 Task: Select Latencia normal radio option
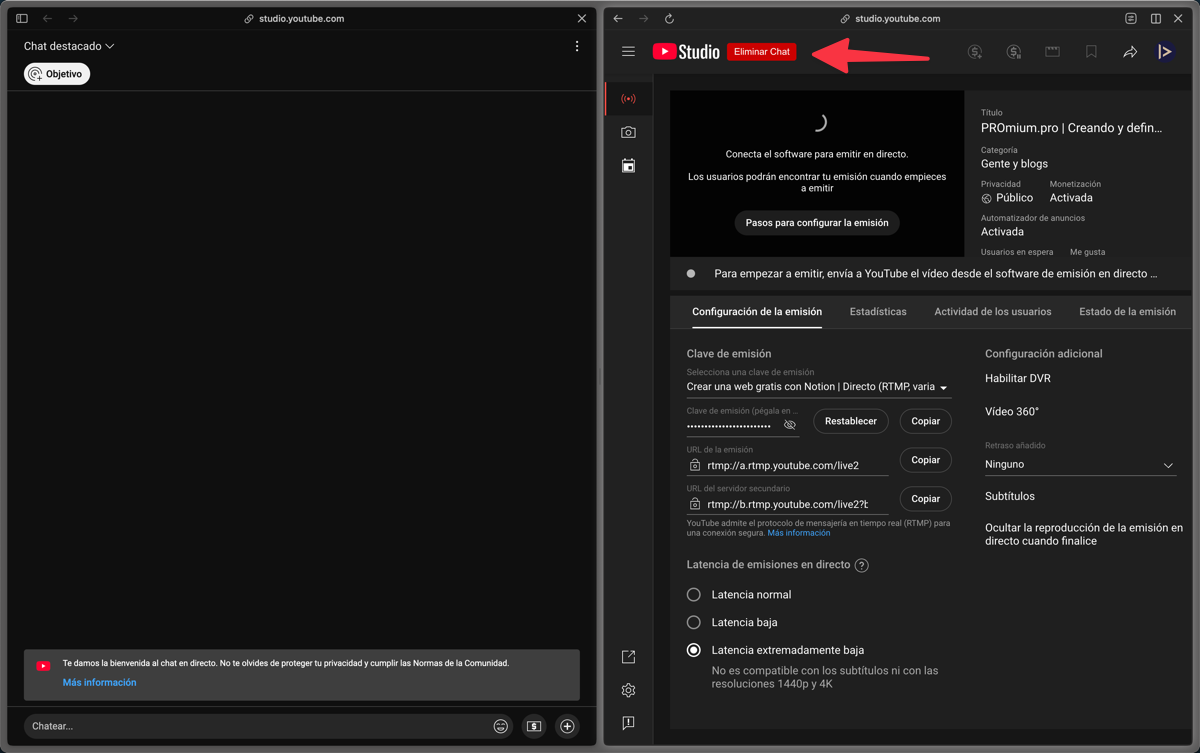pos(694,594)
